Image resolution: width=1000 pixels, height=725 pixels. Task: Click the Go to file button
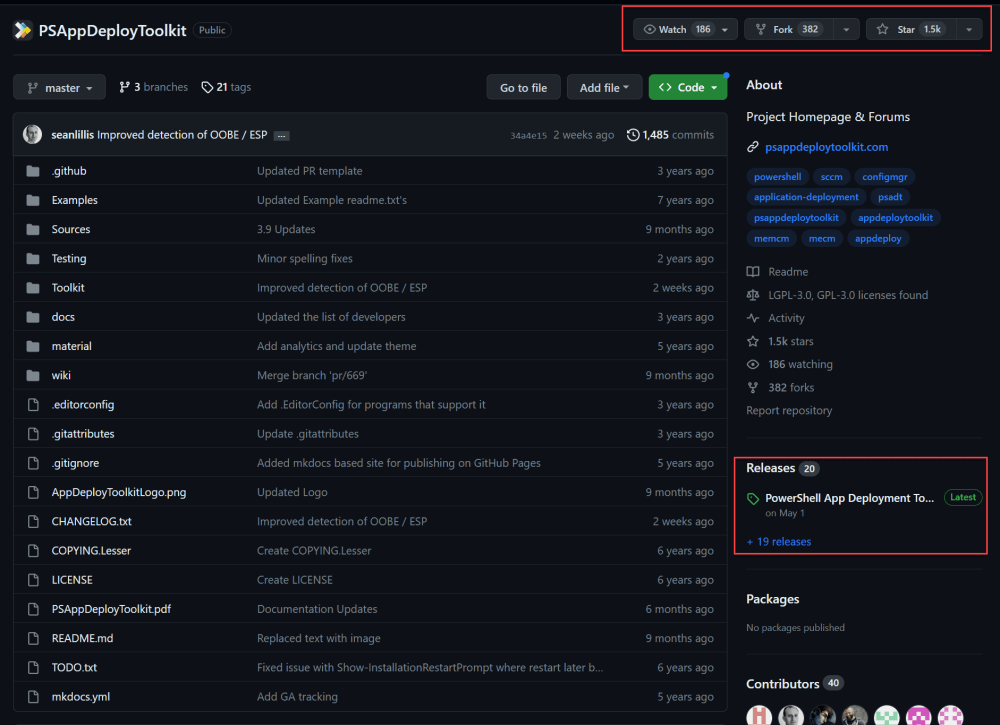click(523, 87)
